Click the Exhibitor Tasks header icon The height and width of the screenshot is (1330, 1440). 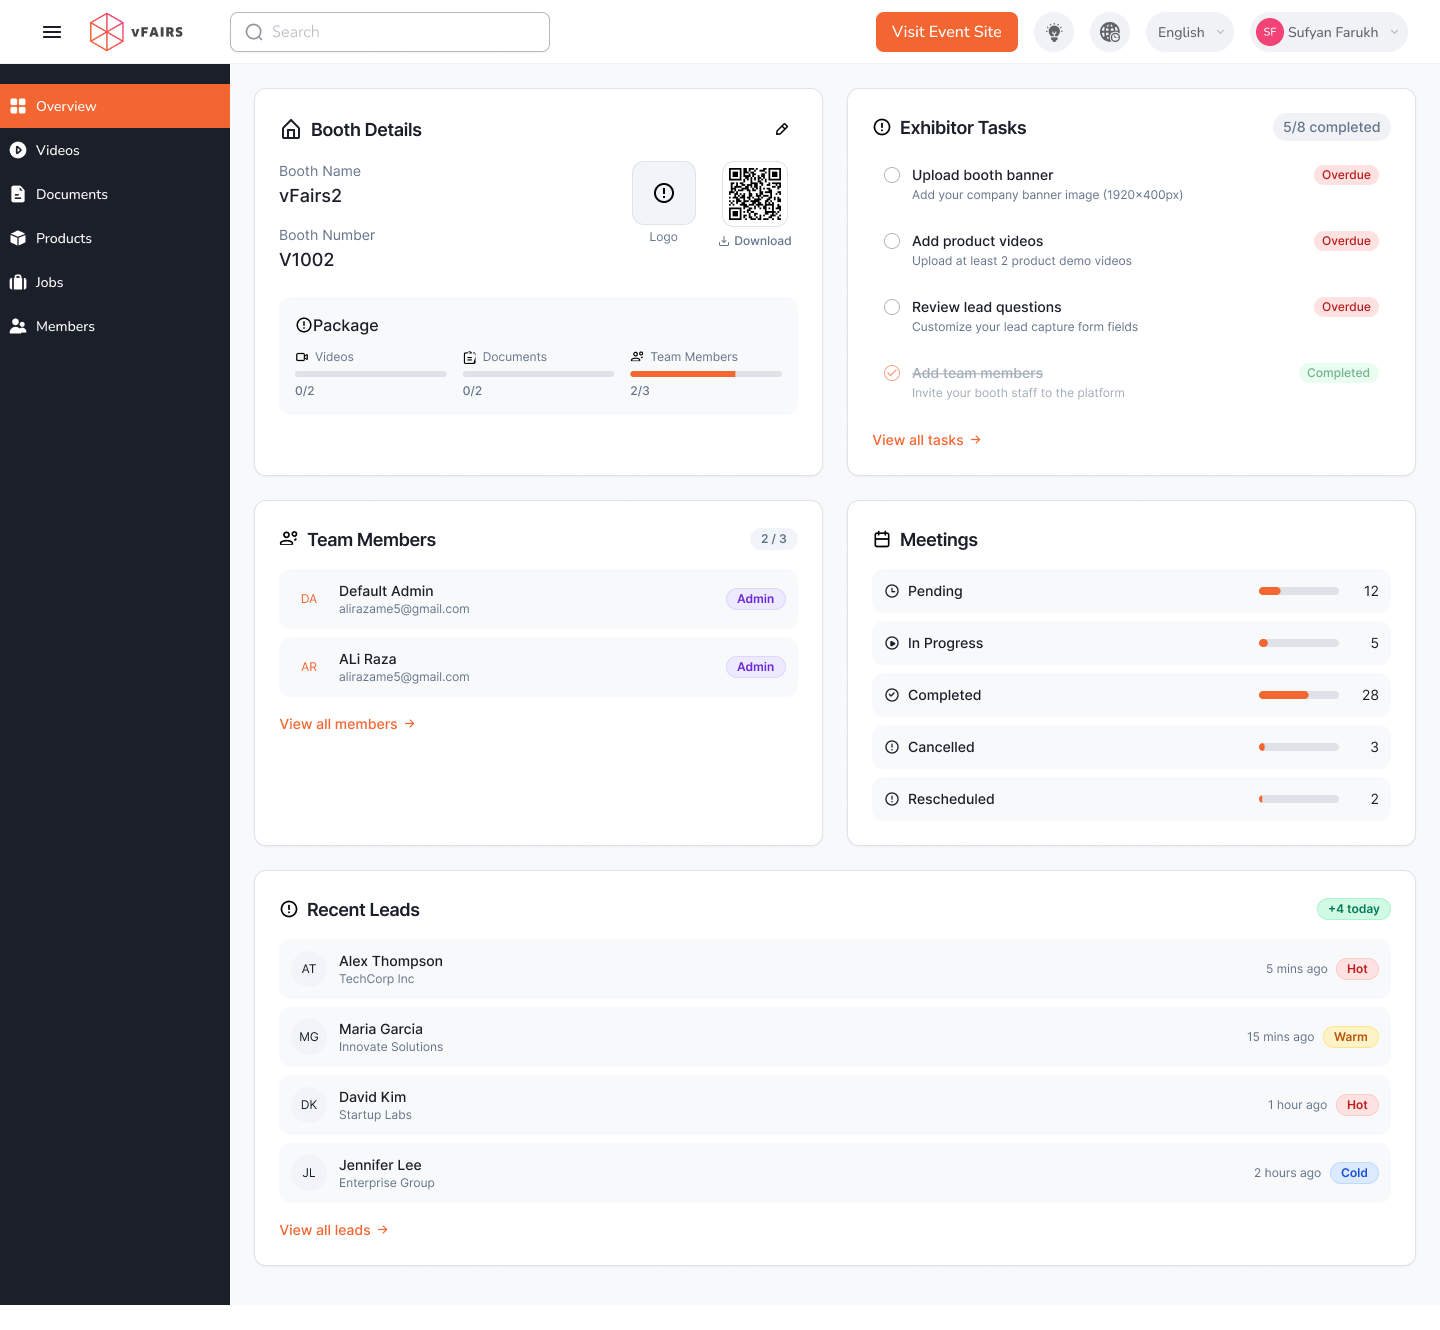click(882, 127)
